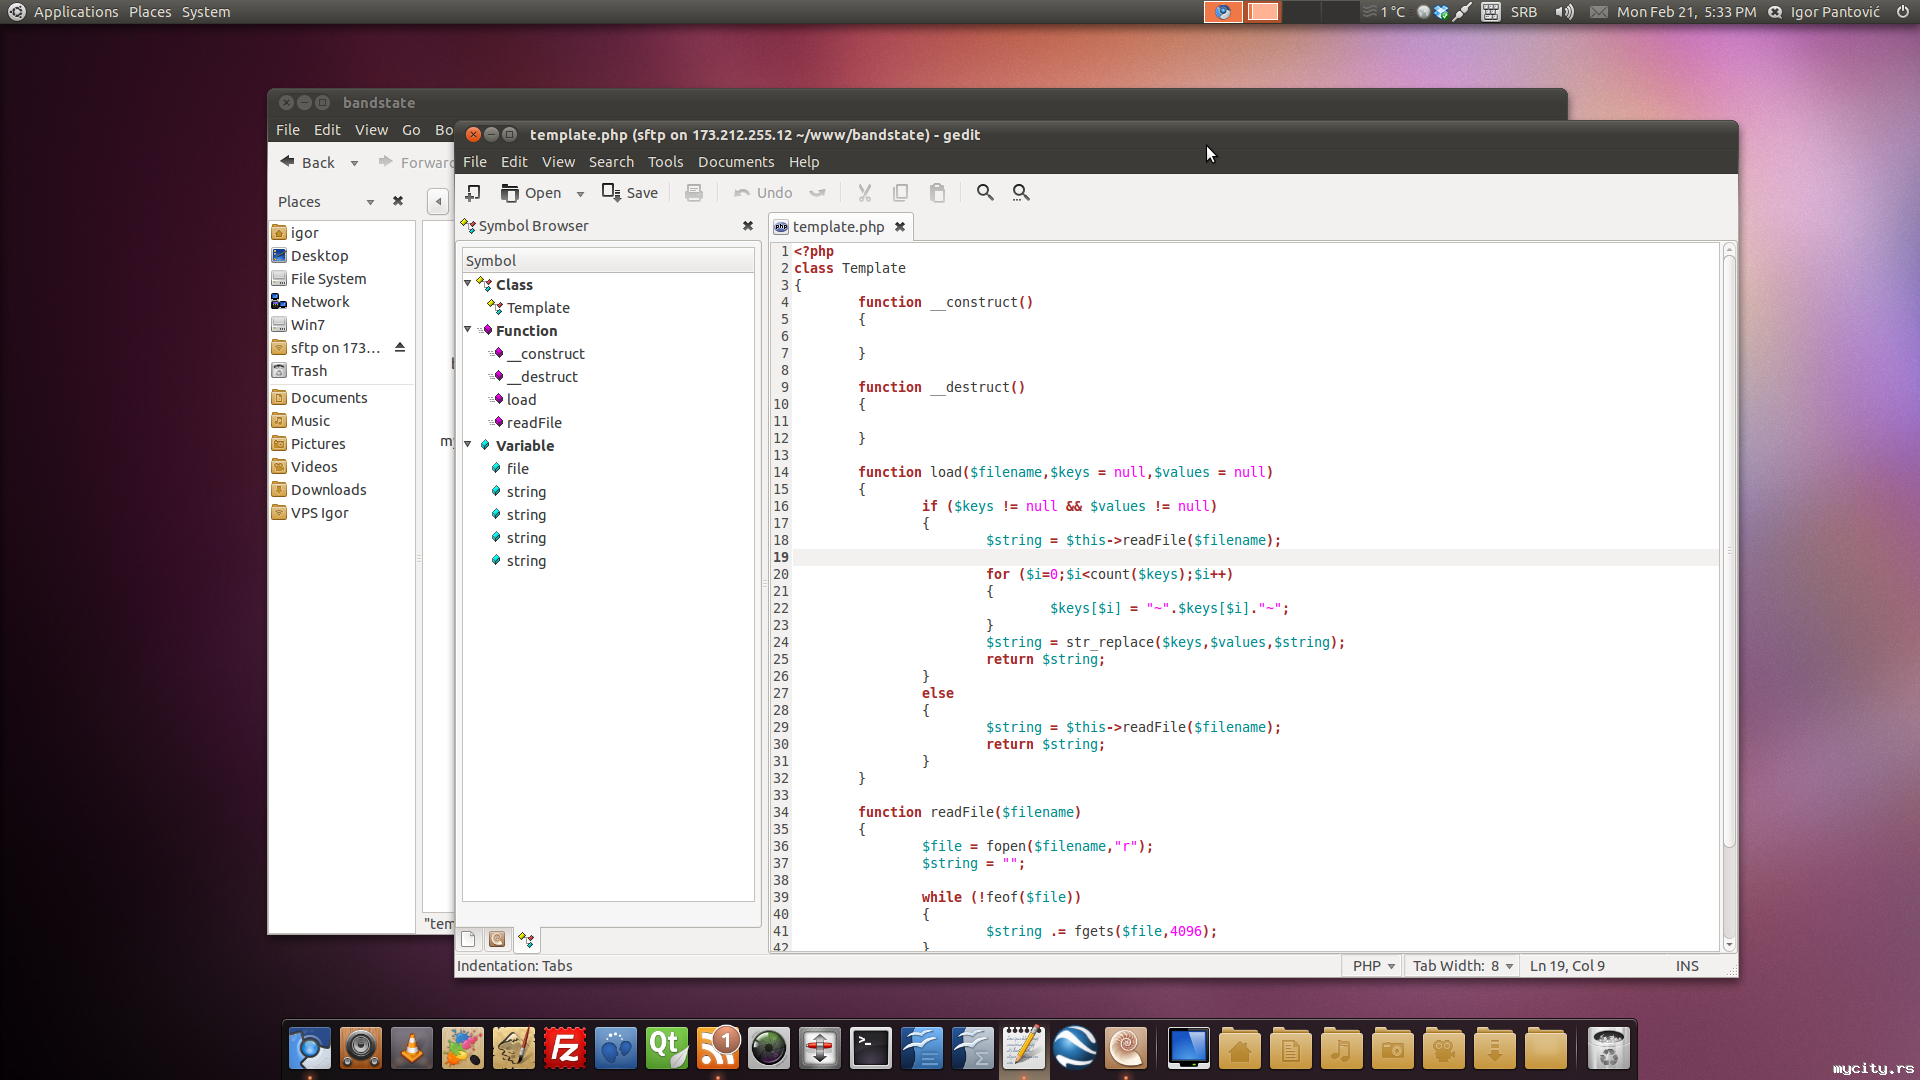This screenshot has width=1920, height=1080.
Task: Click the new document toolbar icon
Action: [473, 193]
